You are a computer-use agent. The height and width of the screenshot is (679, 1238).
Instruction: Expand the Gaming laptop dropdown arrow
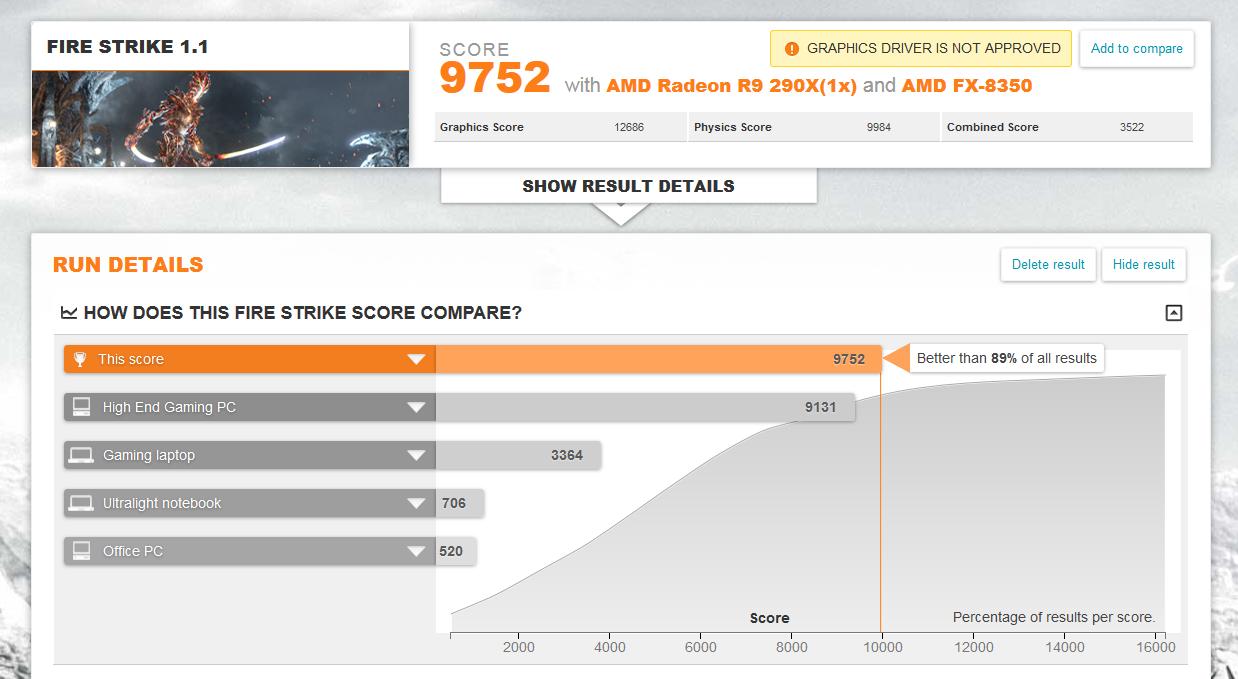coord(417,456)
